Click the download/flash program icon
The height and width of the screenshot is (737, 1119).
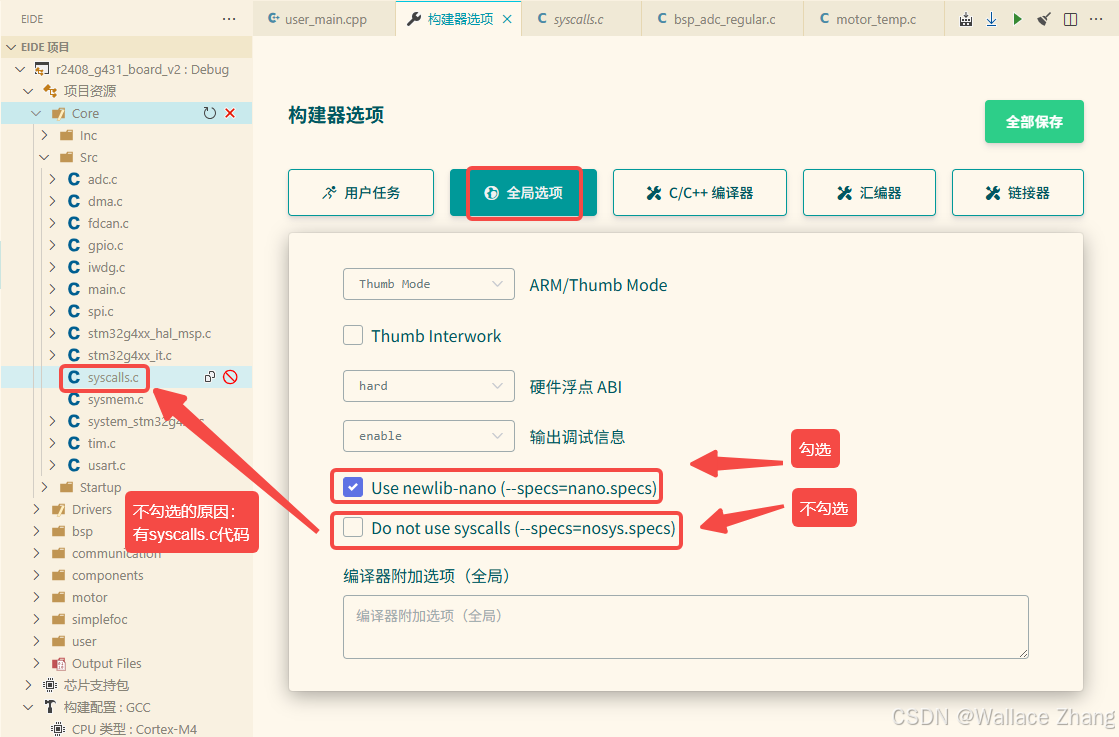991,19
